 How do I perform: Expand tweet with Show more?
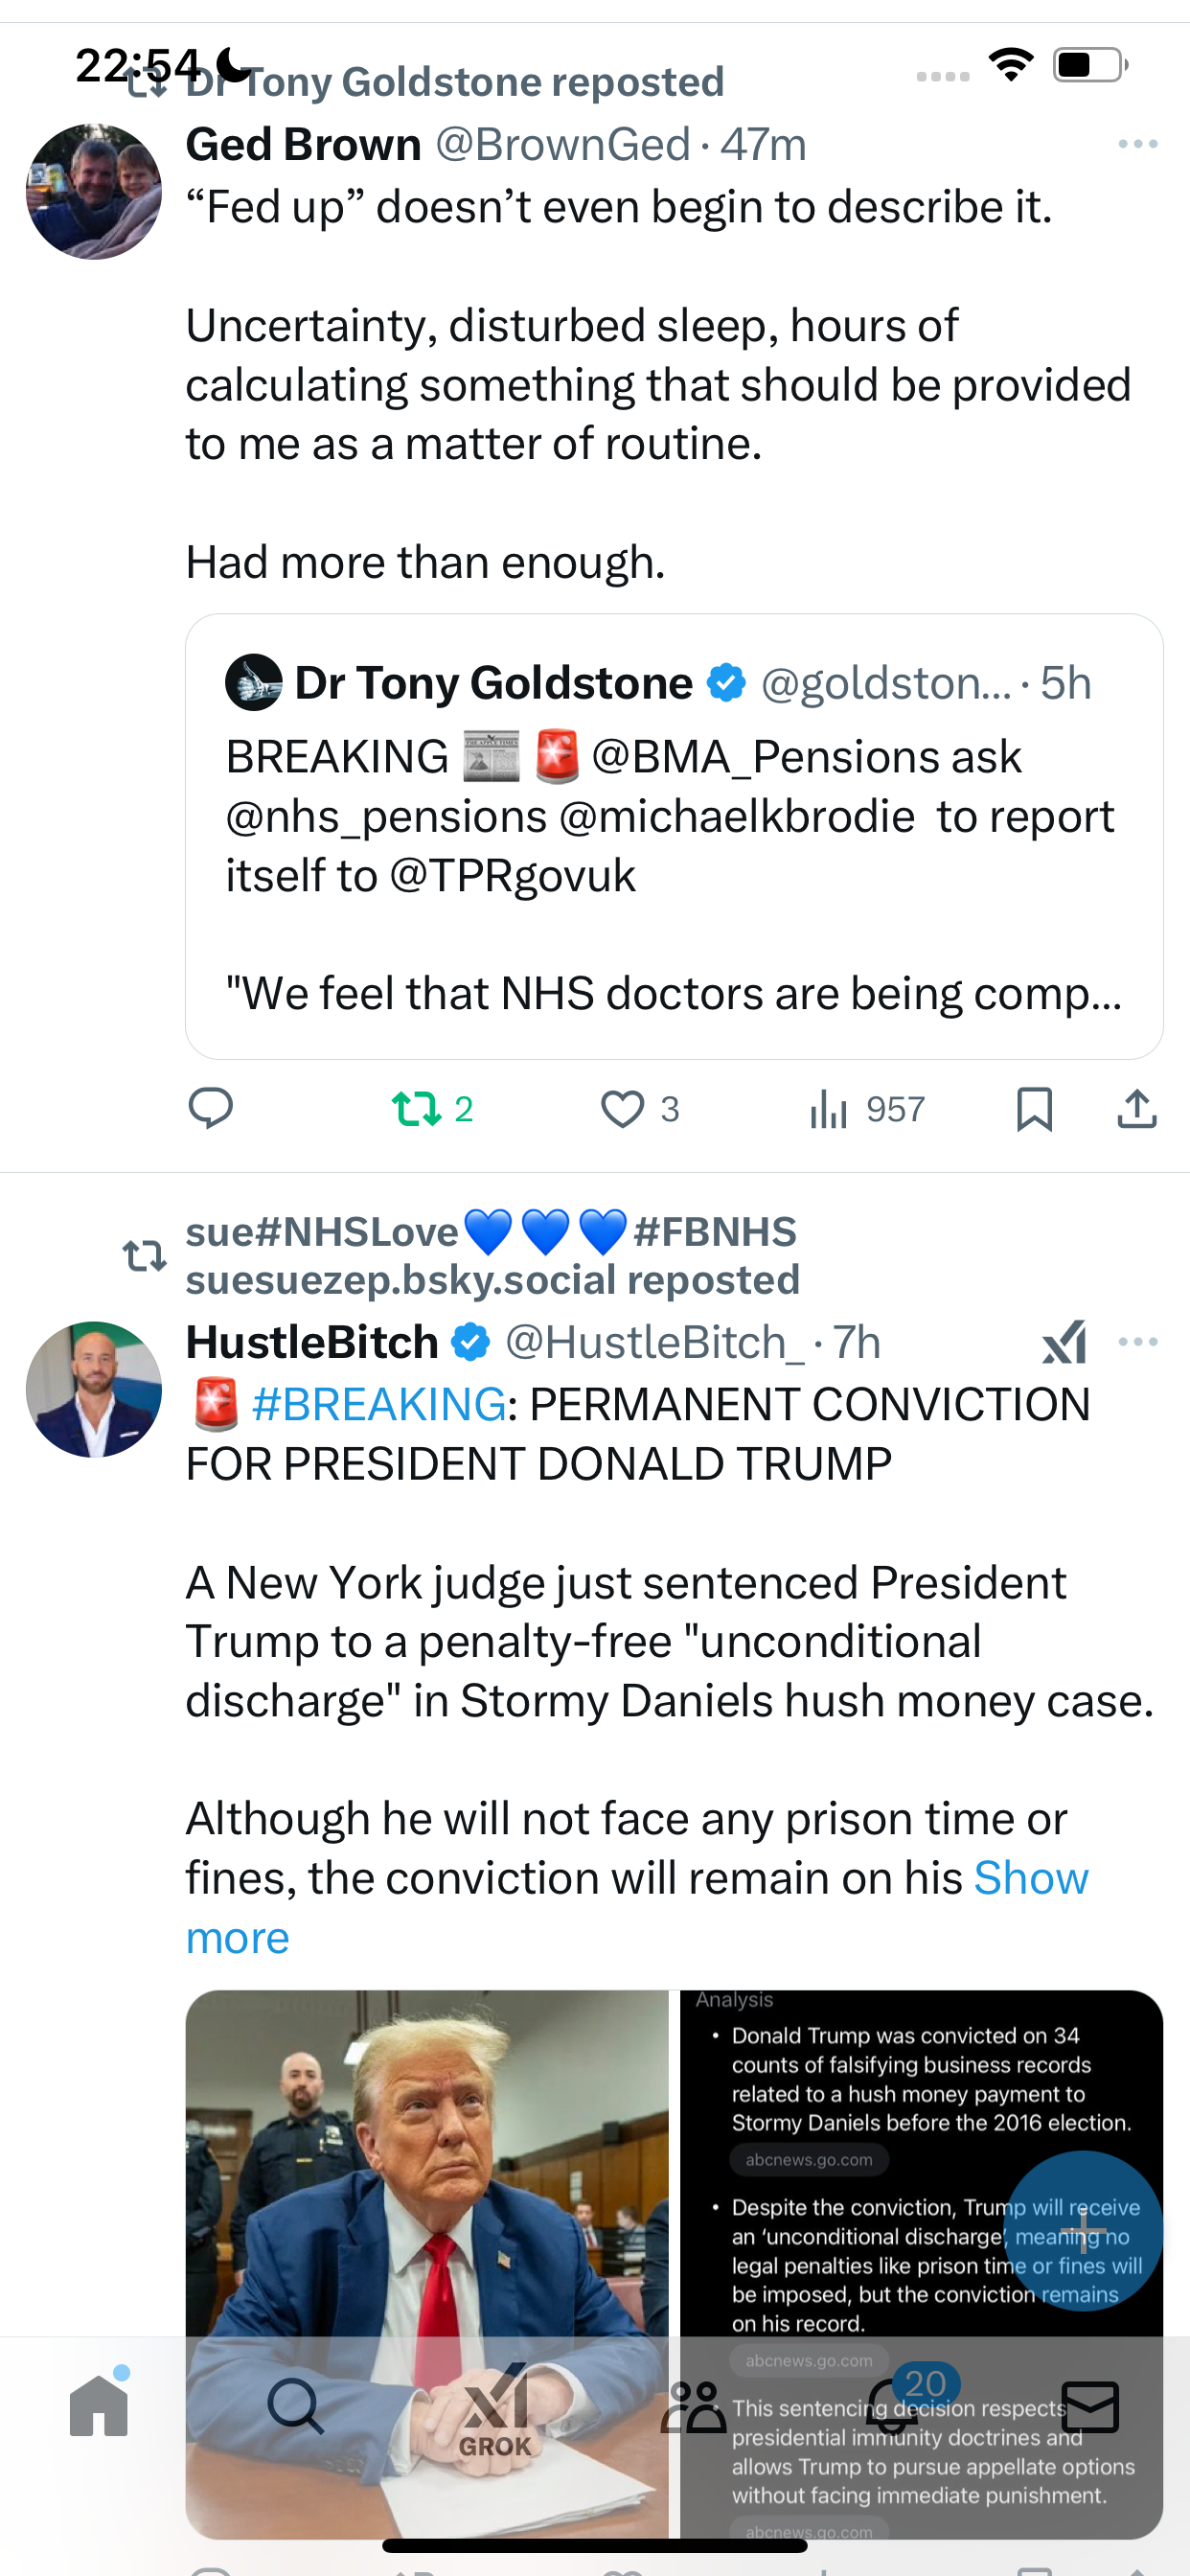click(637, 1907)
